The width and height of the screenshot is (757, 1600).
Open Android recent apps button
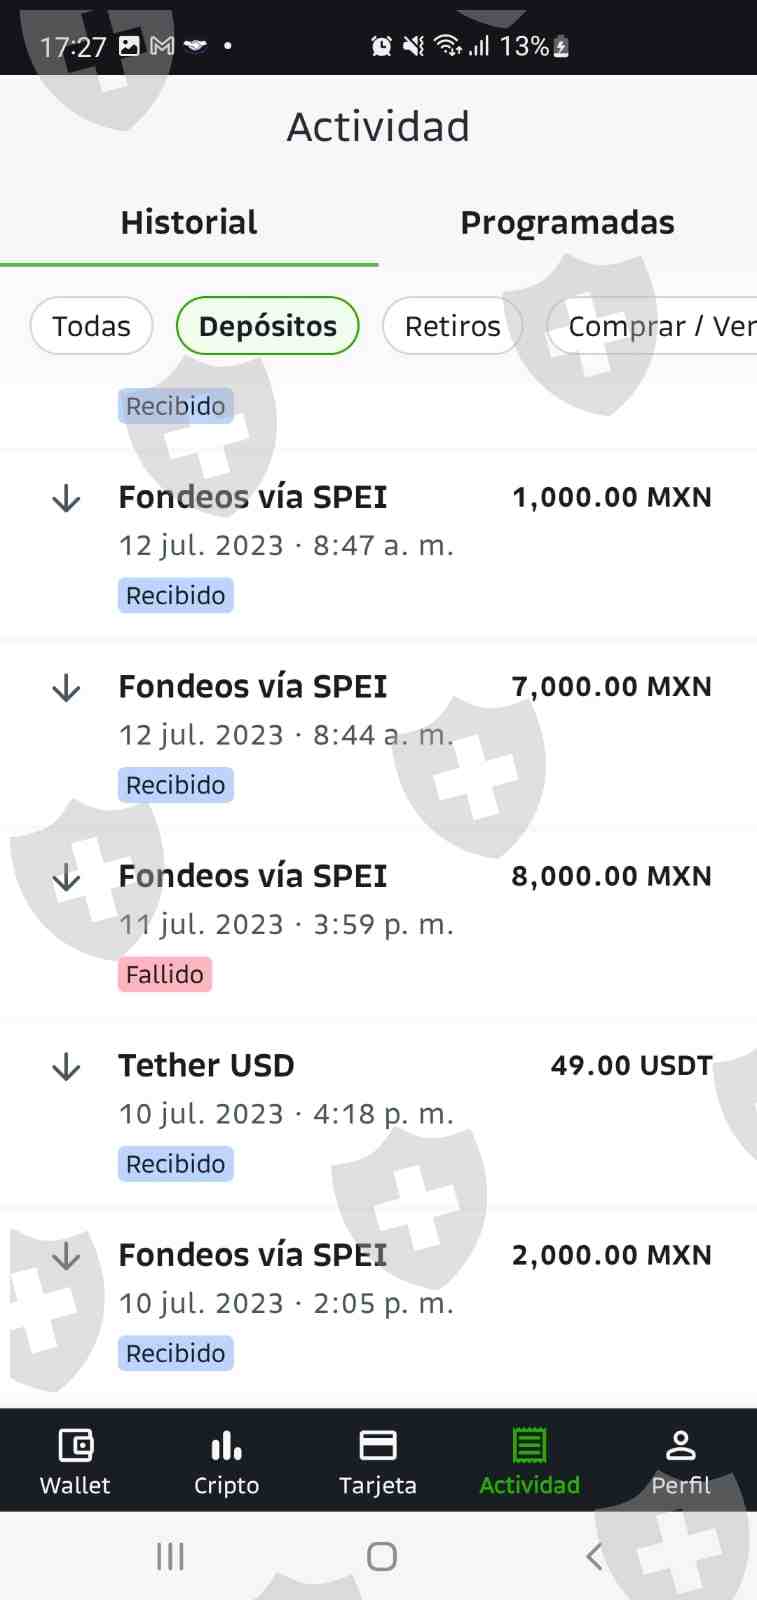tap(170, 1556)
